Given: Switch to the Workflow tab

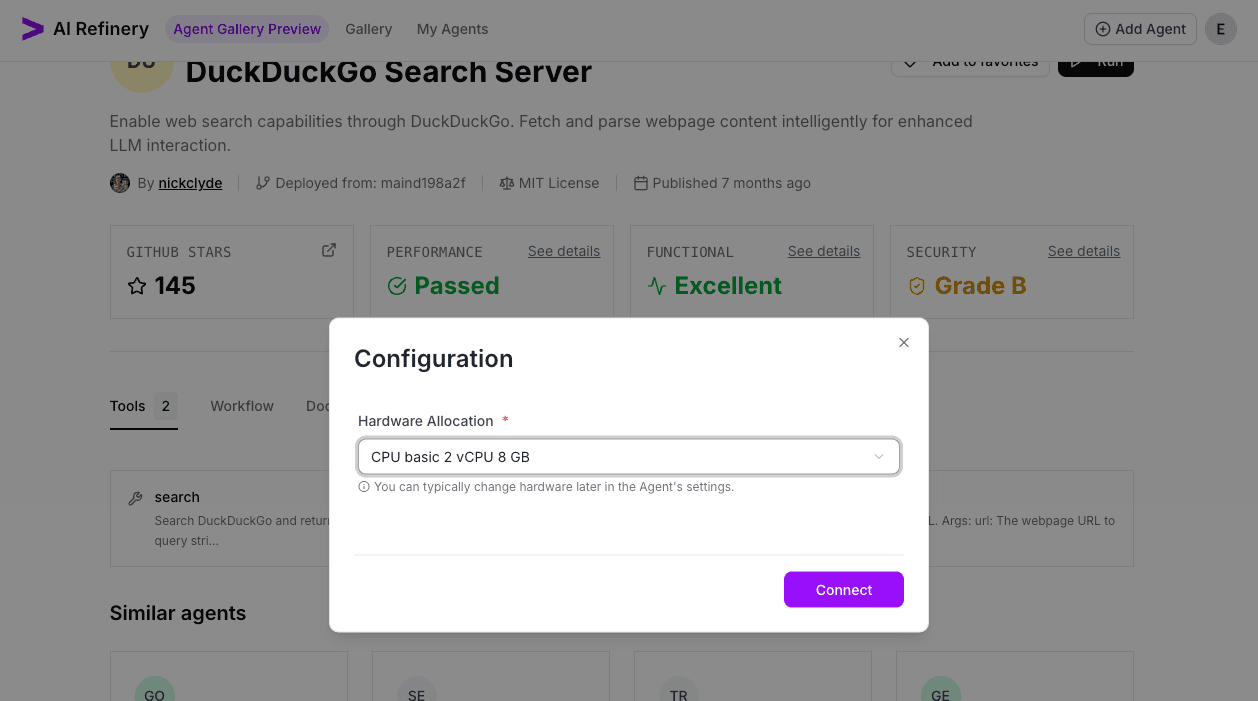Looking at the screenshot, I should 241,406.
